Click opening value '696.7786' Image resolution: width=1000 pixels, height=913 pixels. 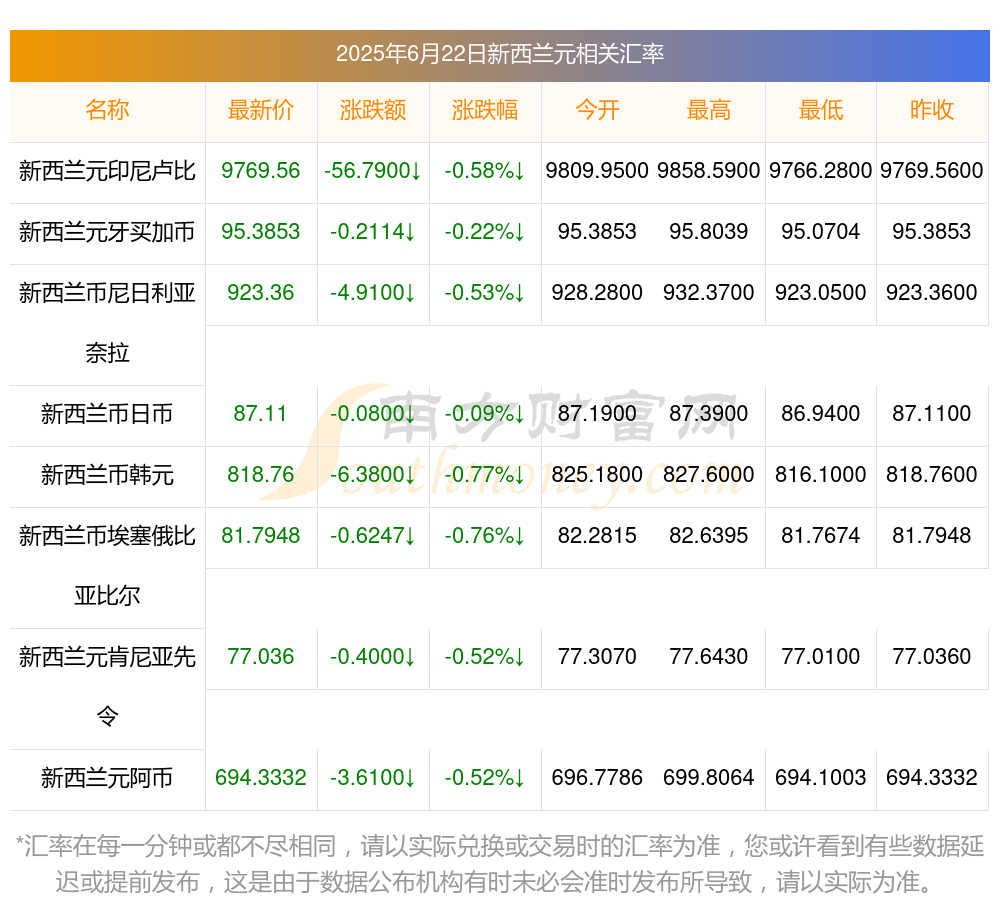(x=597, y=778)
